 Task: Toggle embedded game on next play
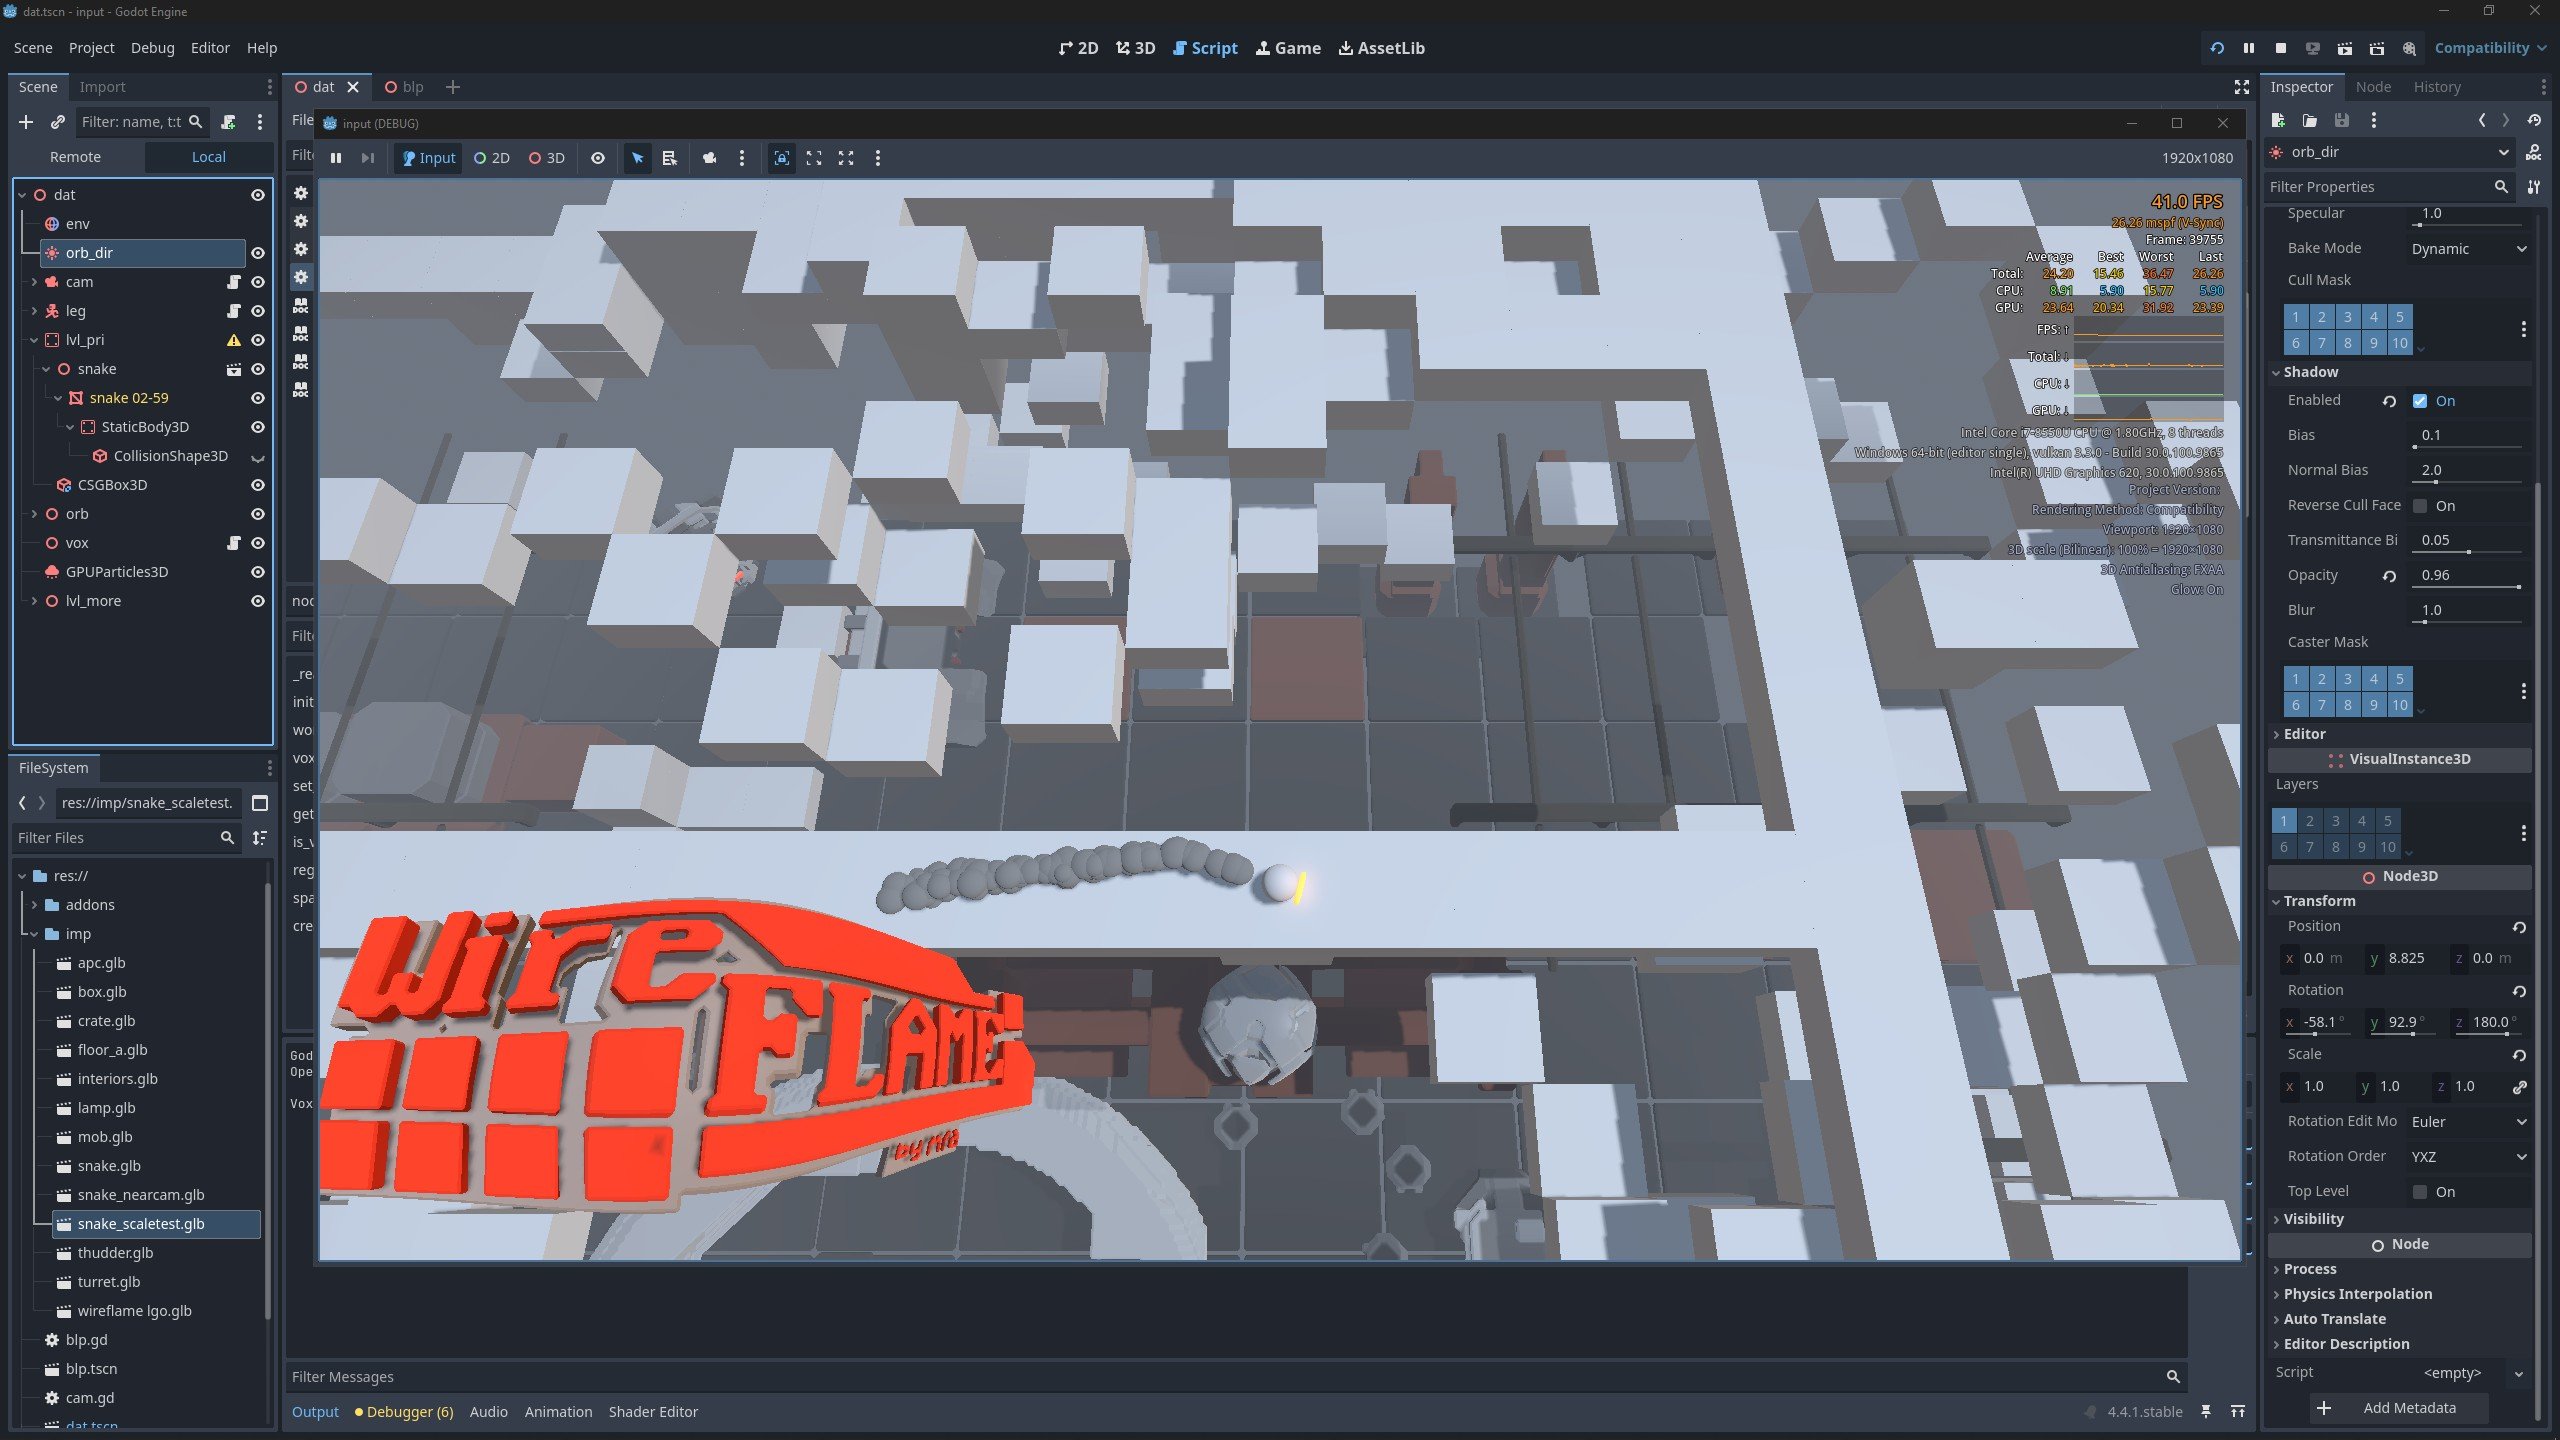[782, 158]
